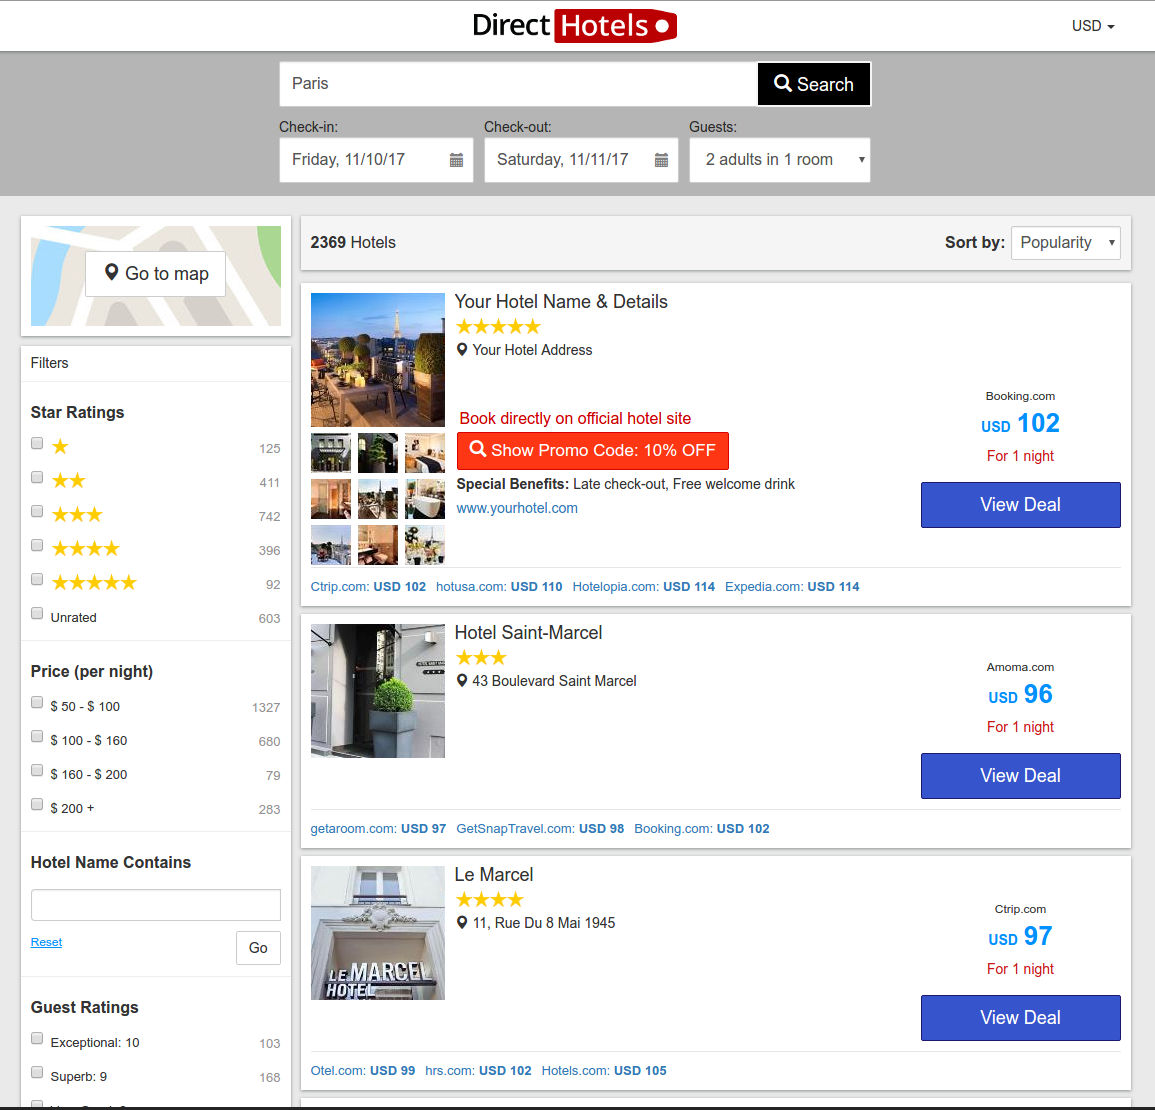Click the Le Marcel hotel facade photo
The image size is (1155, 1110).
click(x=378, y=932)
